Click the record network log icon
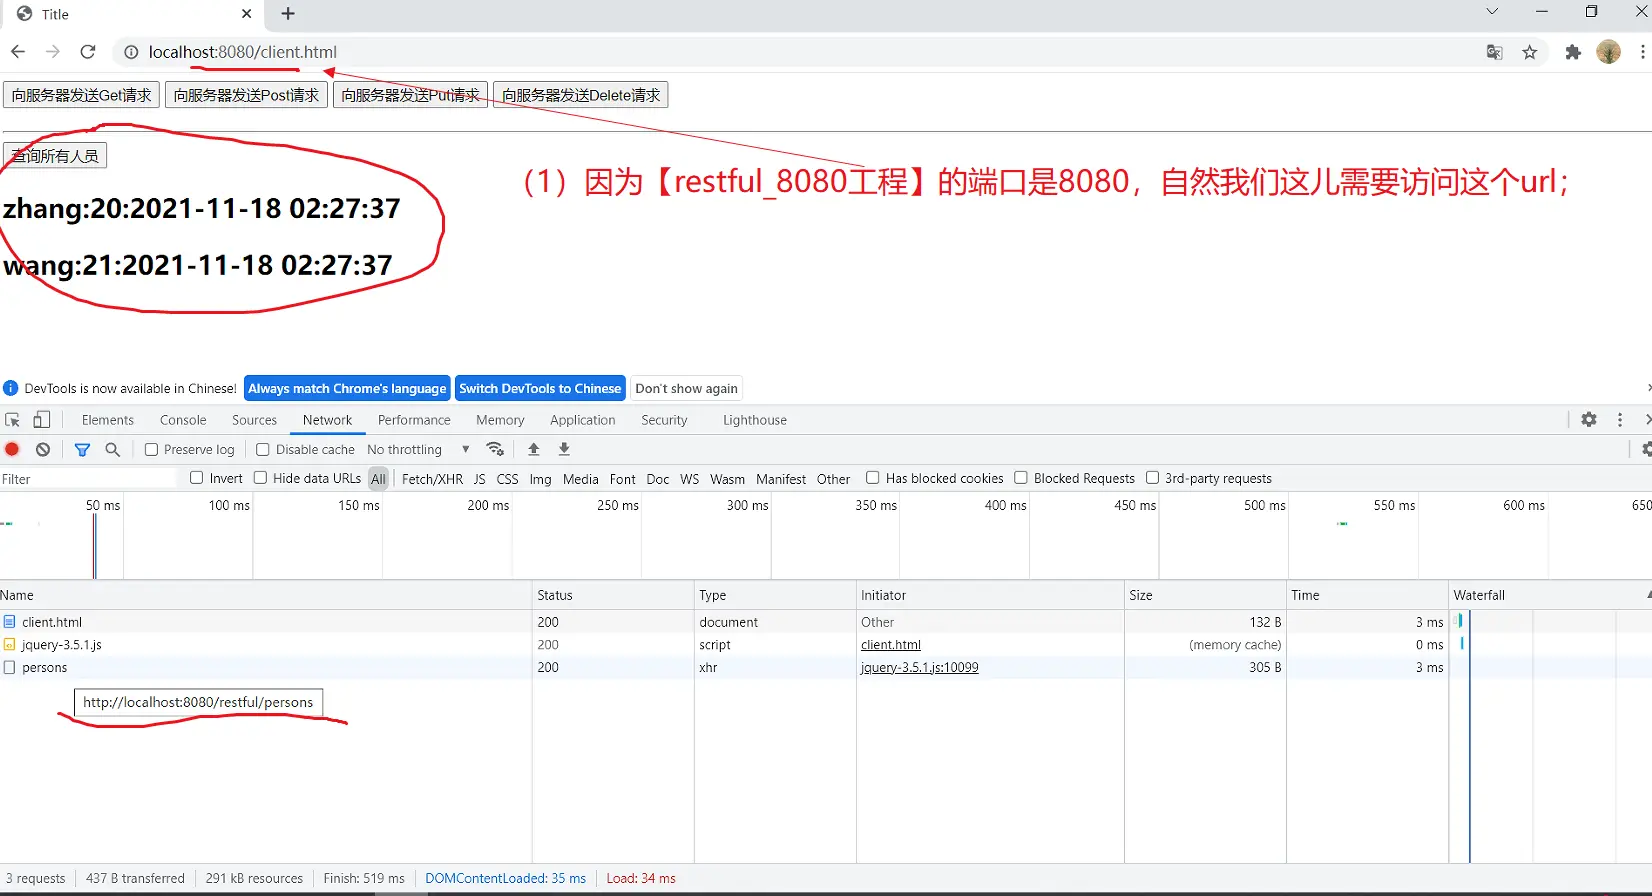 12,450
